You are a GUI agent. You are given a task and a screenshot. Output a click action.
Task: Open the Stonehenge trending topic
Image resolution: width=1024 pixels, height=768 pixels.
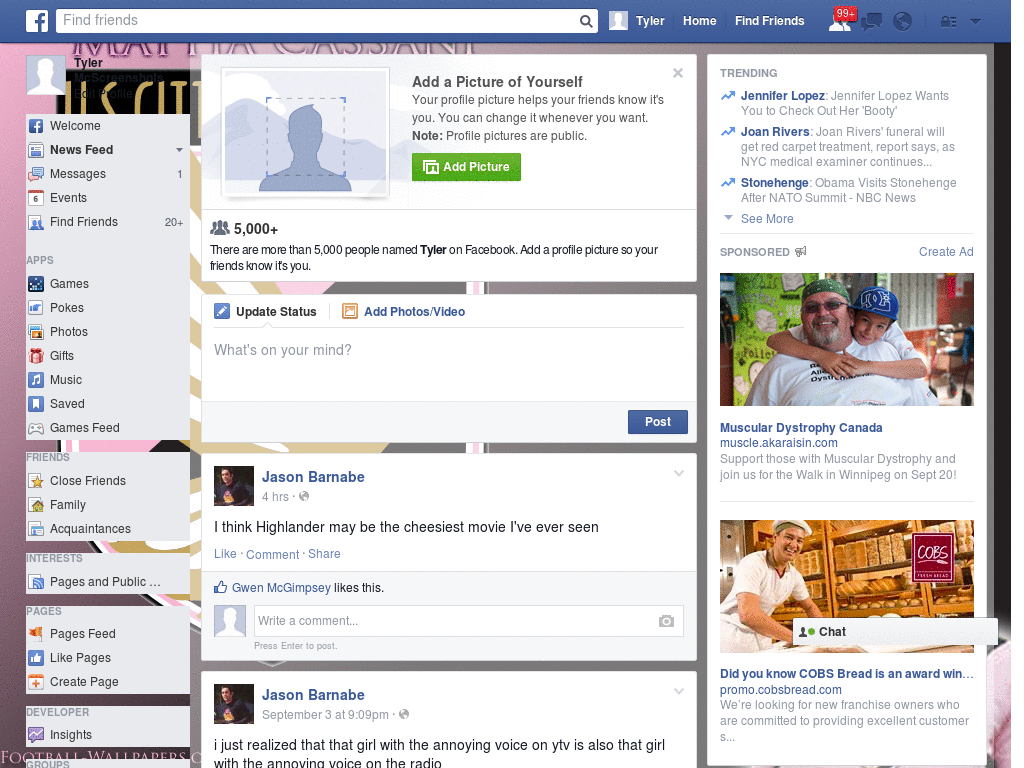[x=775, y=183]
